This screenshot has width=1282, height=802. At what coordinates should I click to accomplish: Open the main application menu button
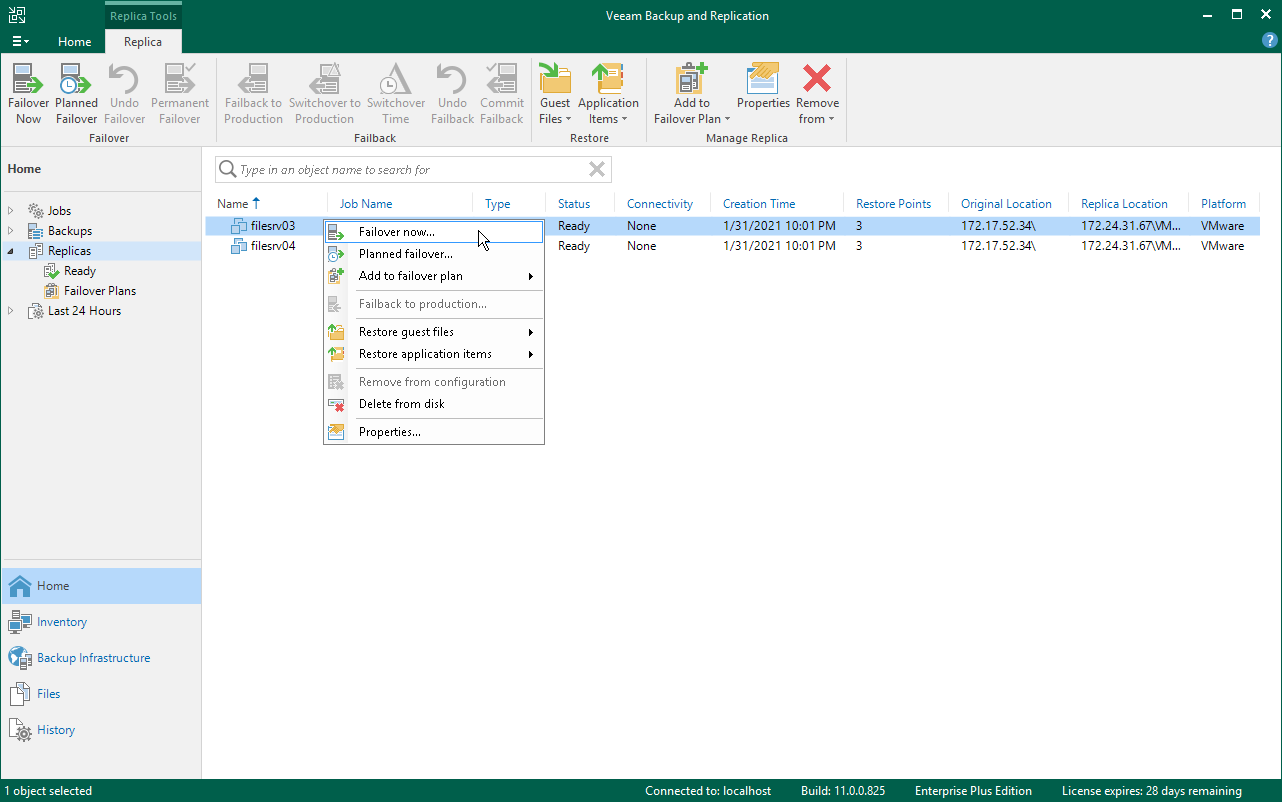[x=20, y=42]
